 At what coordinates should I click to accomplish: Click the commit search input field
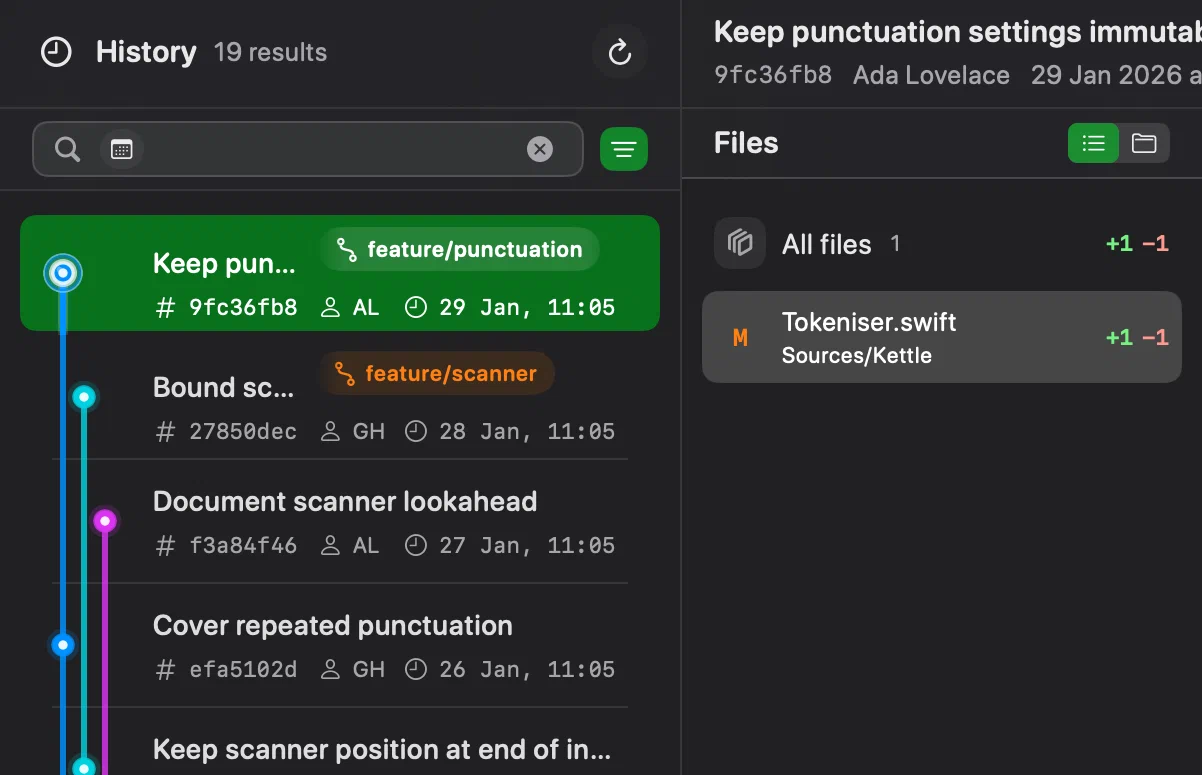coord(308,149)
